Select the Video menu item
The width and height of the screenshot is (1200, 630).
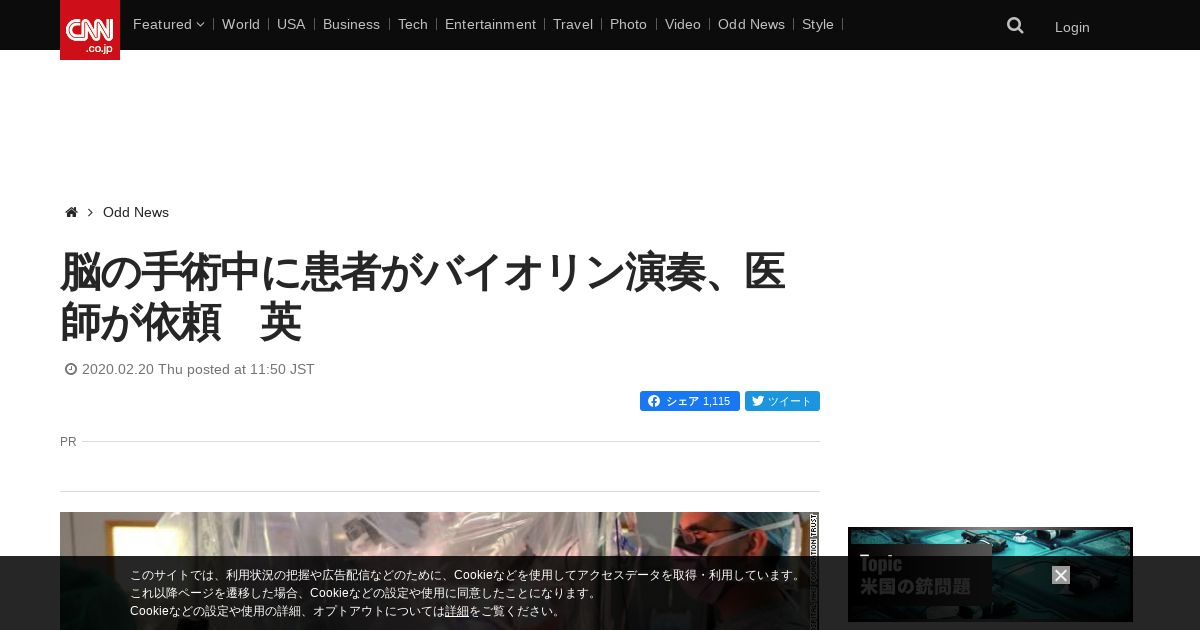(x=683, y=24)
